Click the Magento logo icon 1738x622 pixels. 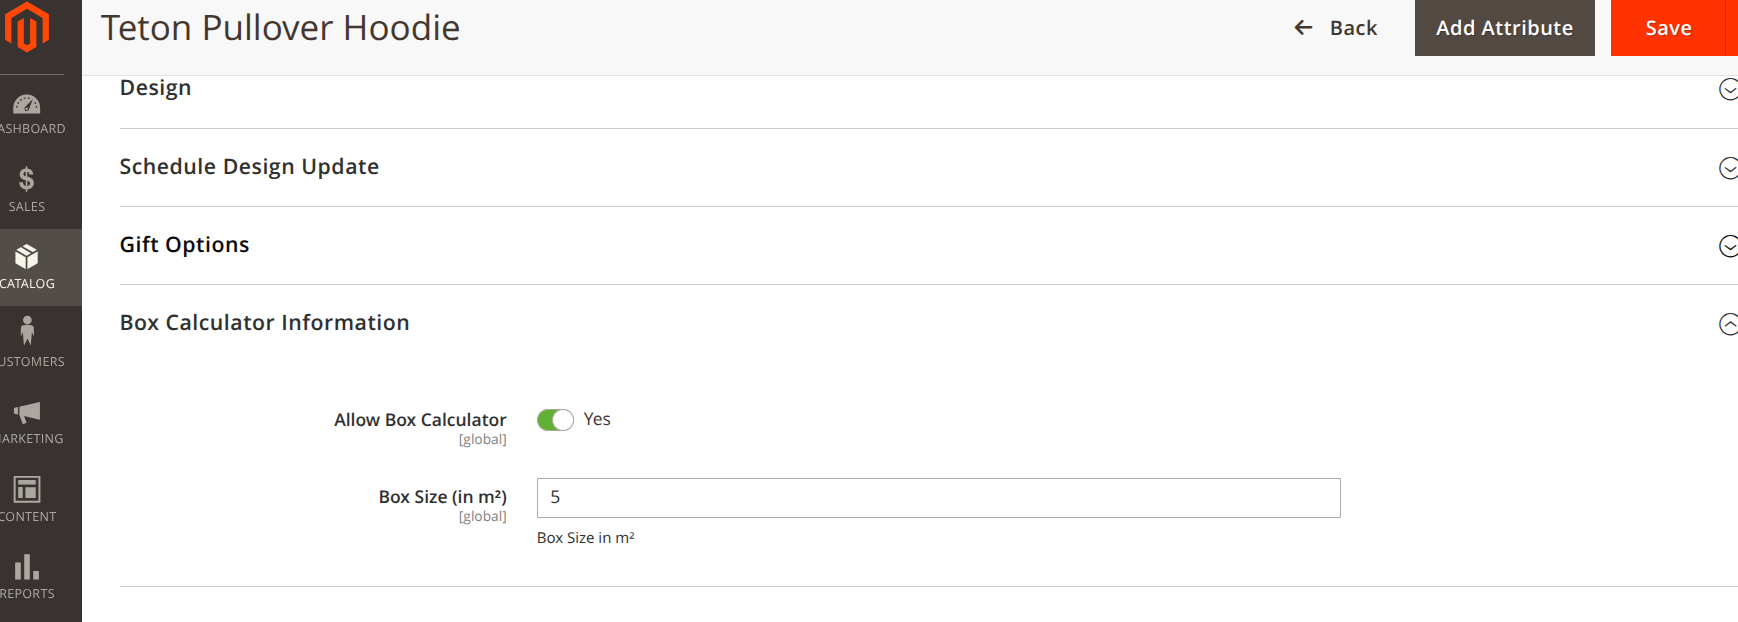27,27
